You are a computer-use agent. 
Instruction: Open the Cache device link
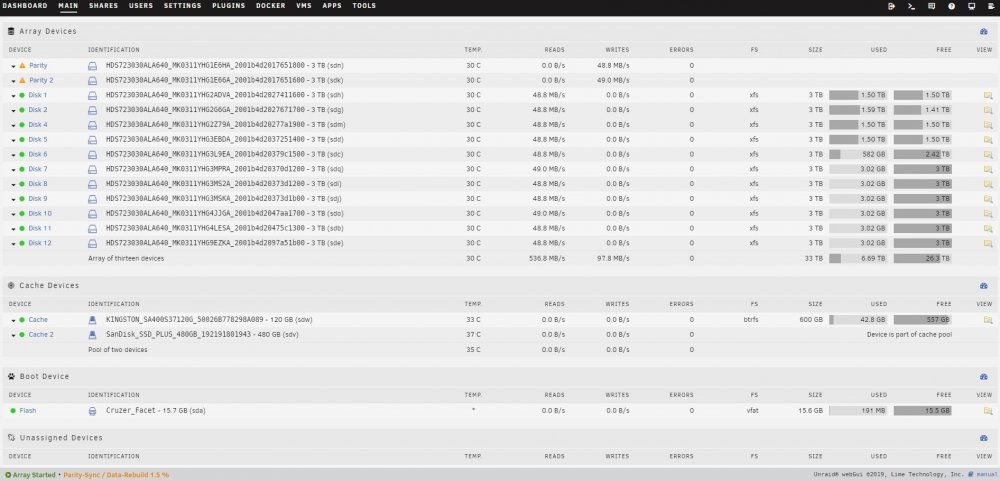pyautogui.click(x=38, y=320)
